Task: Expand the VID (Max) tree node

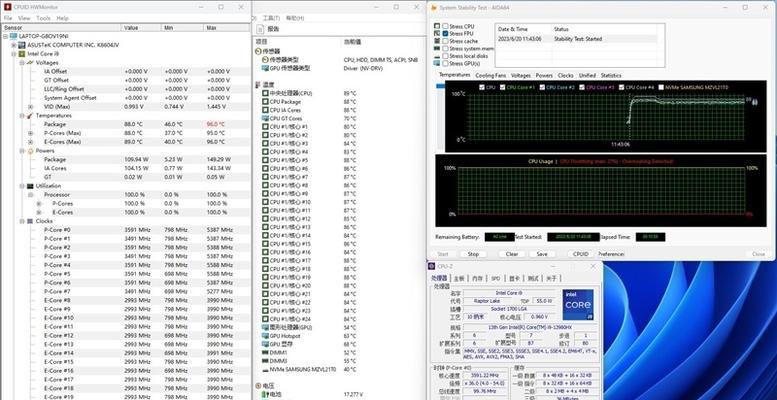Action: 30,107
